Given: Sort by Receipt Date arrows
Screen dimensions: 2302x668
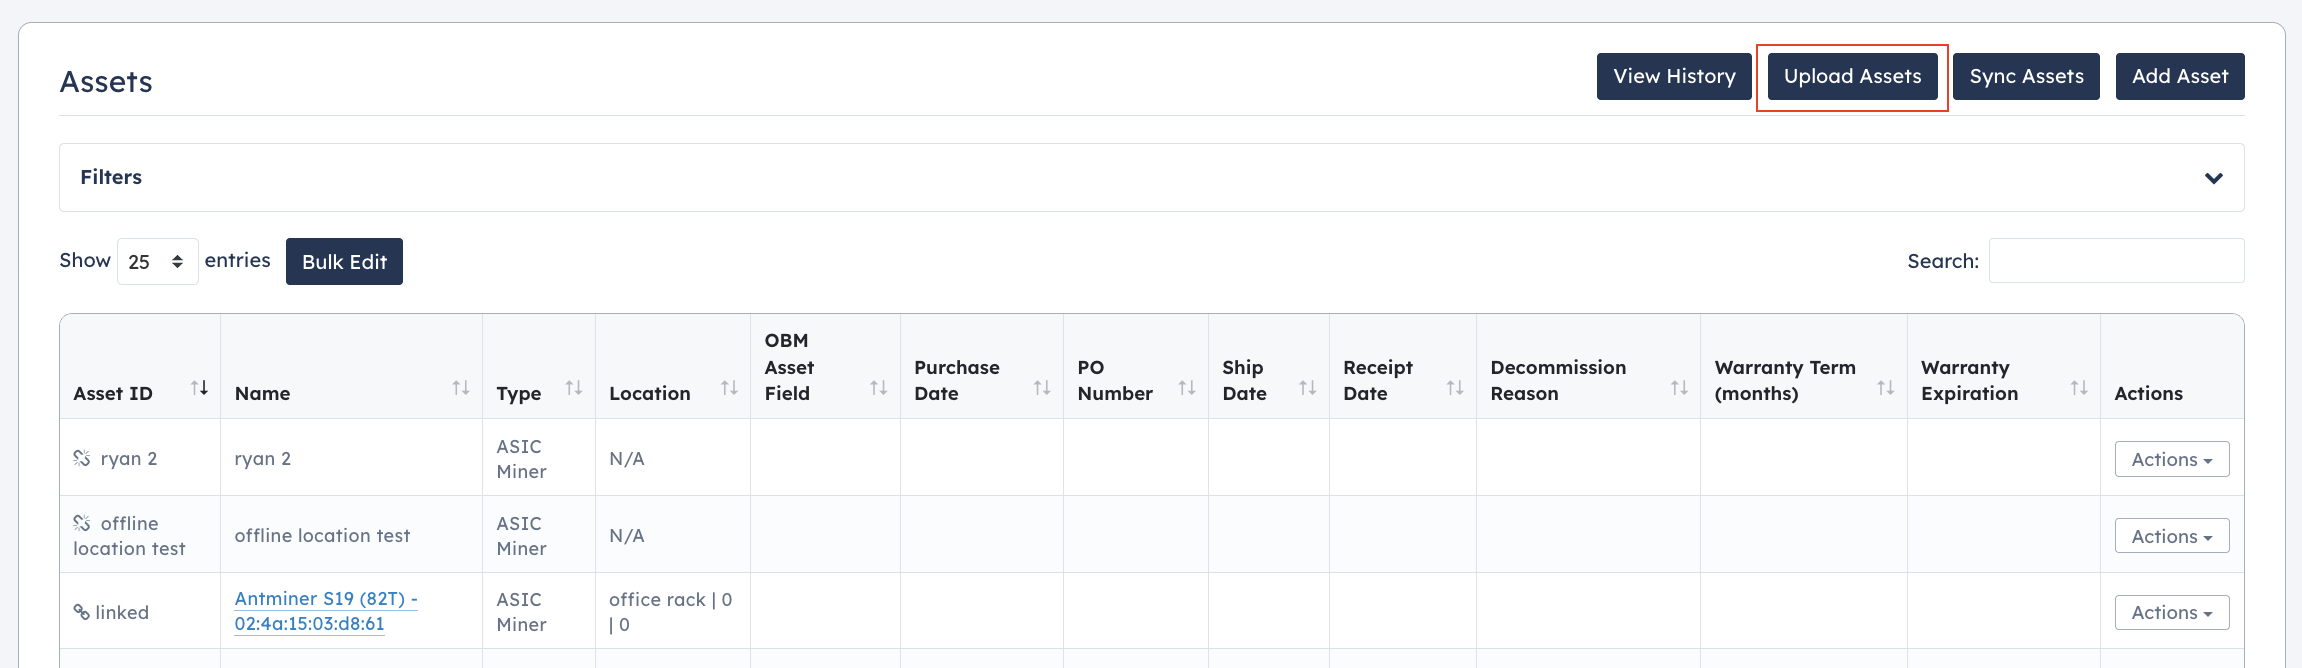Looking at the screenshot, I should pos(1455,388).
